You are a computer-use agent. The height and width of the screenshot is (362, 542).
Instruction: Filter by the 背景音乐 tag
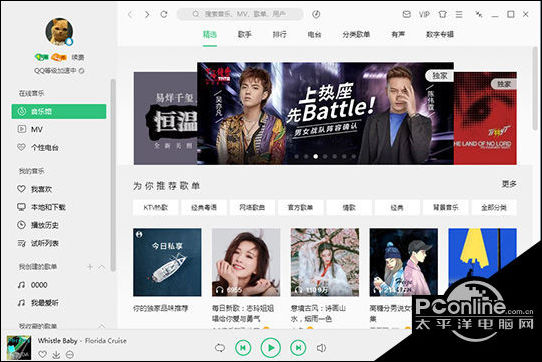coord(446,207)
